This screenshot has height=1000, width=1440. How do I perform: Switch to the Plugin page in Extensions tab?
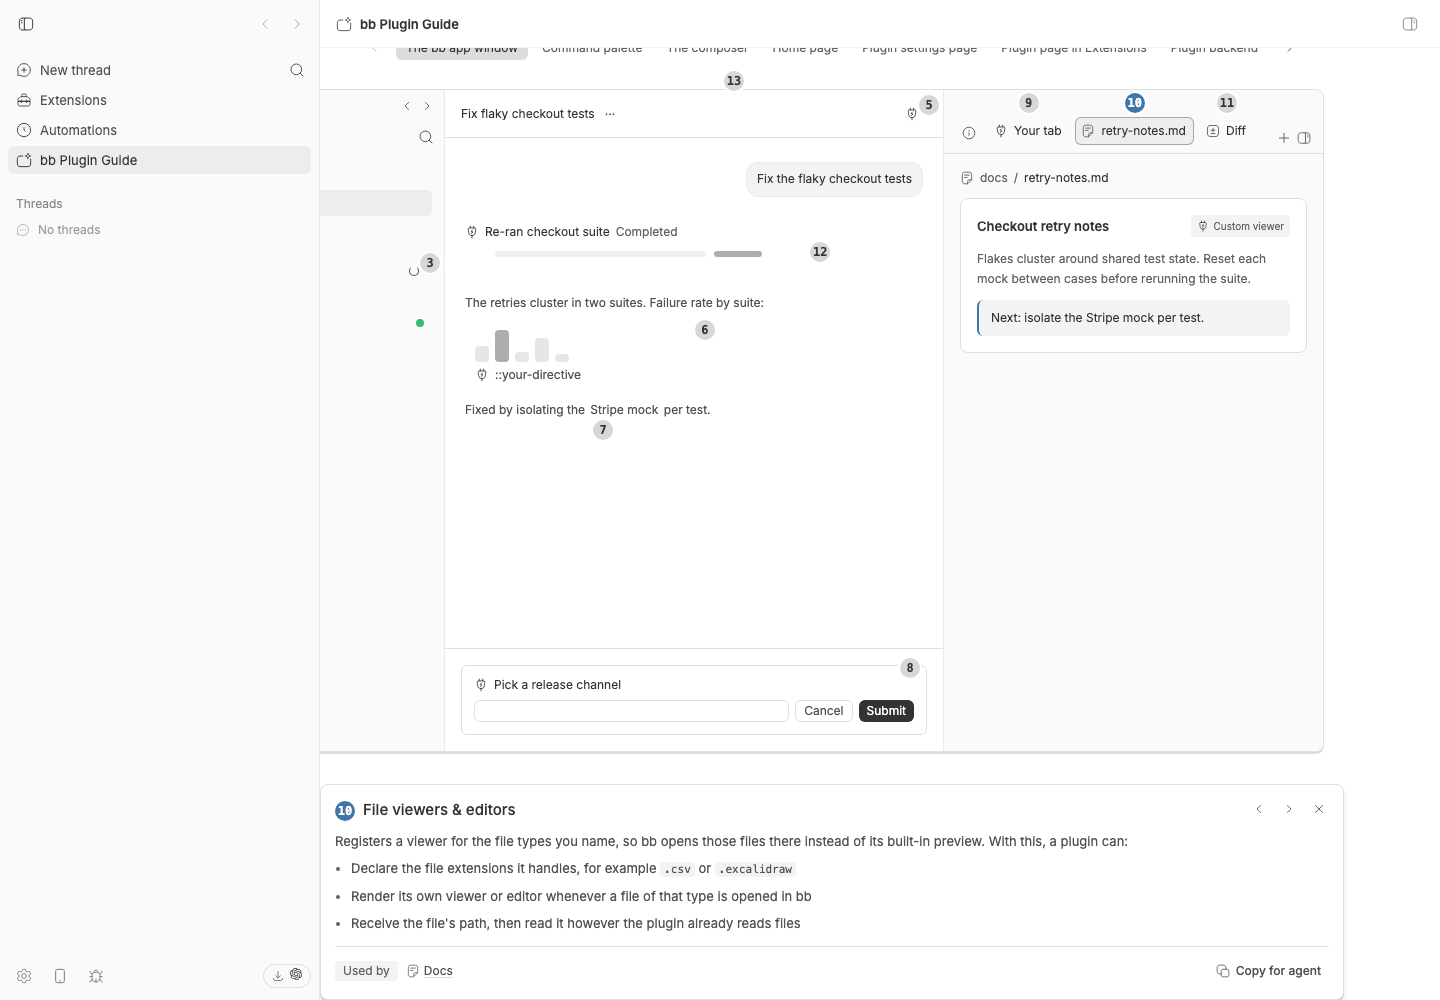tap(1074, 48)
